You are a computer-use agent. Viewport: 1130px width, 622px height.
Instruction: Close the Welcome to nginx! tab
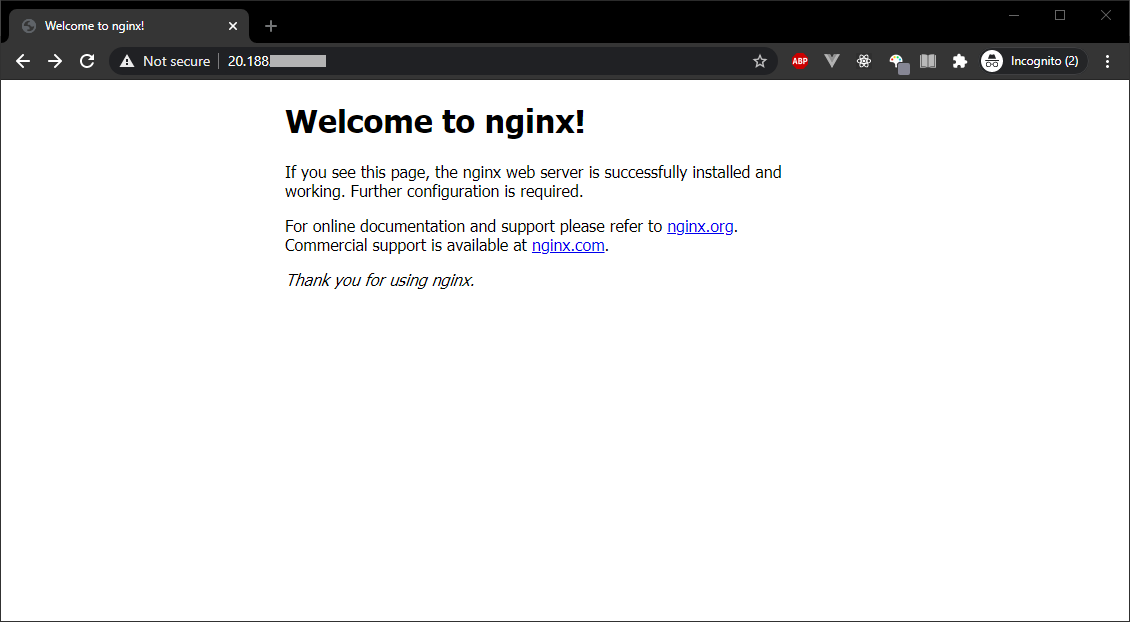(x=233, y=26)
